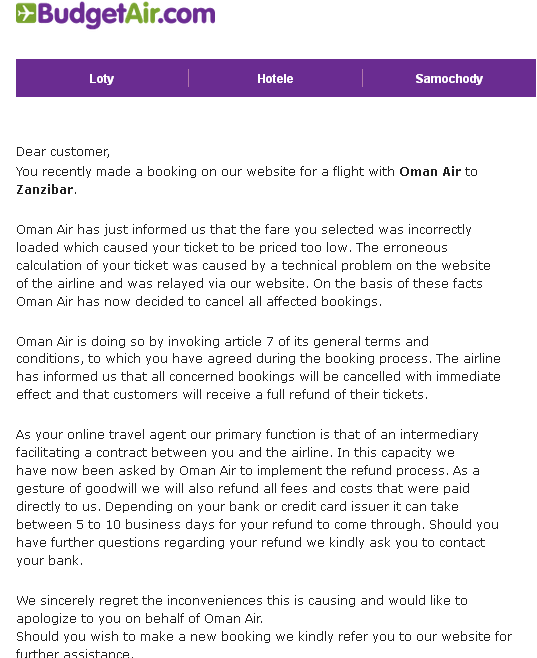Image resolution: width=537 pixels, height=658 pixels.
Task: Click the green airplane icon in logo
Action: click(x=26, y=13)
